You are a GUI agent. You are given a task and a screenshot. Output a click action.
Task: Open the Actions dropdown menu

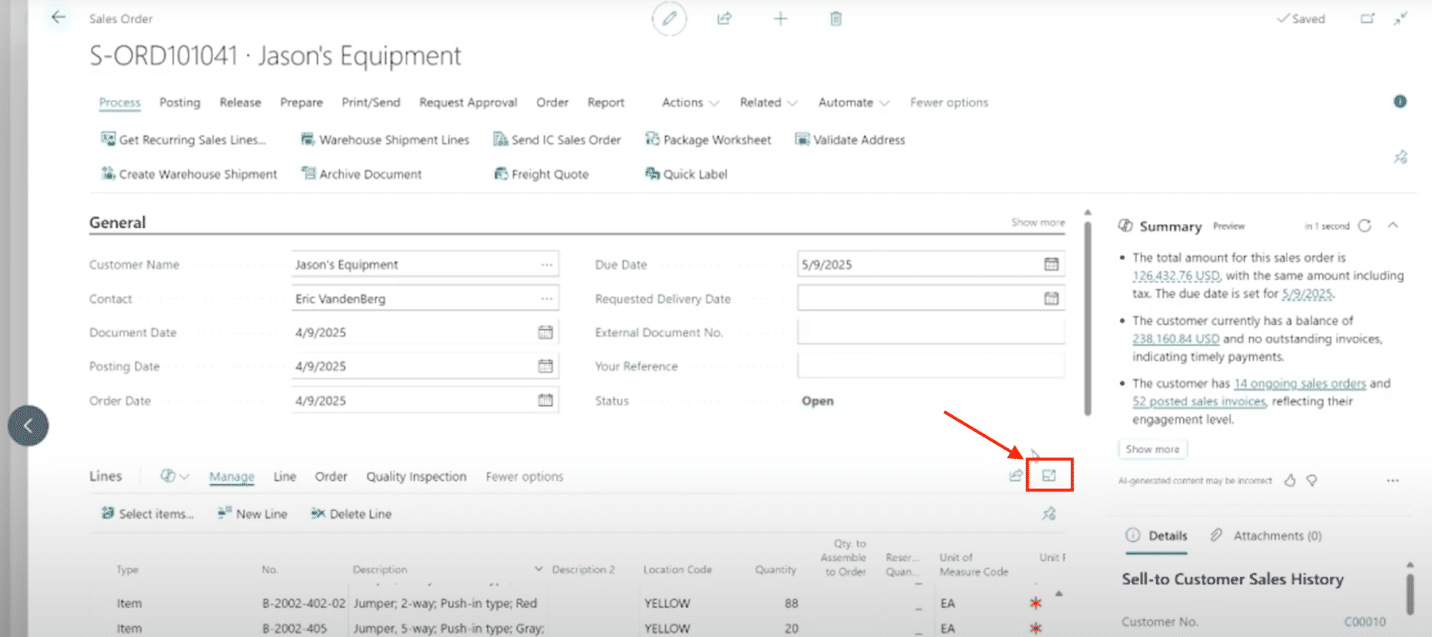pos(690,102)
